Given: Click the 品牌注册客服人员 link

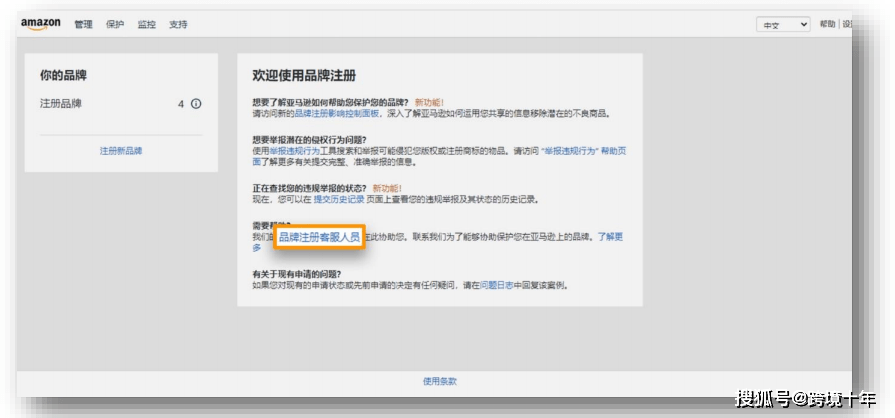Looking at the screenshot, I should click(319, 237).
